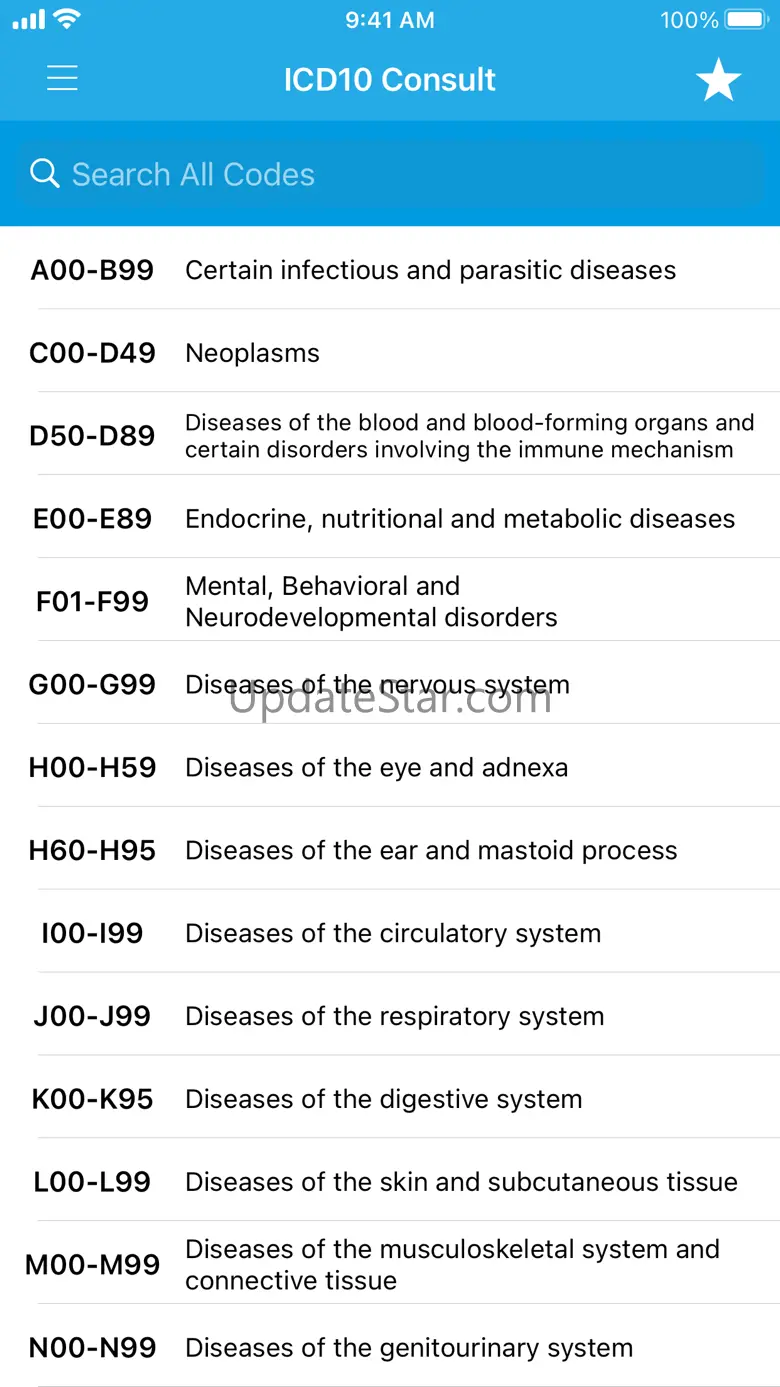Open K00-K95 digestive system diseases
The width and height of the screenshot is (780, 1387).
click(x=390, y=1100)
